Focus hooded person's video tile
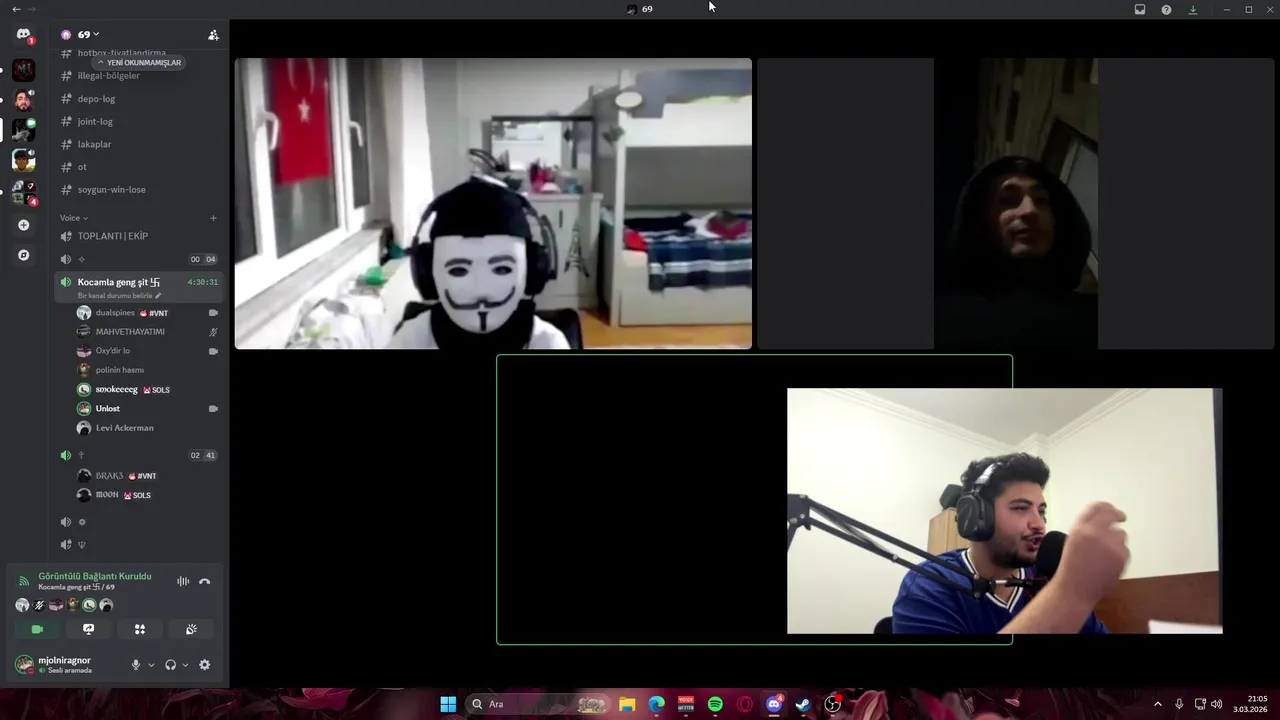 pyautogui.click(x=1015, y=203)
